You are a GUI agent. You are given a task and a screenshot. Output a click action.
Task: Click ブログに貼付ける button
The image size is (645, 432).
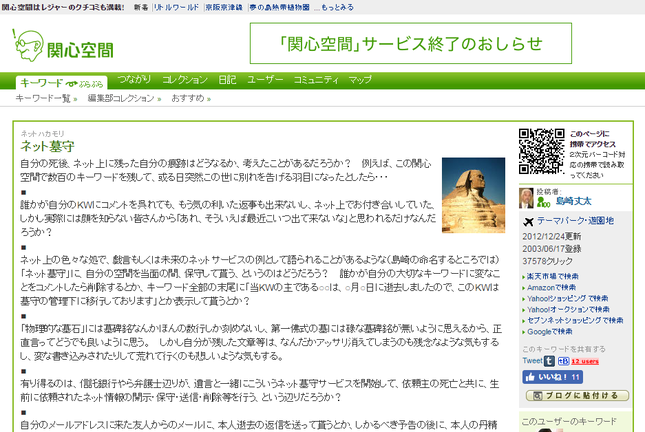(578, 396)
